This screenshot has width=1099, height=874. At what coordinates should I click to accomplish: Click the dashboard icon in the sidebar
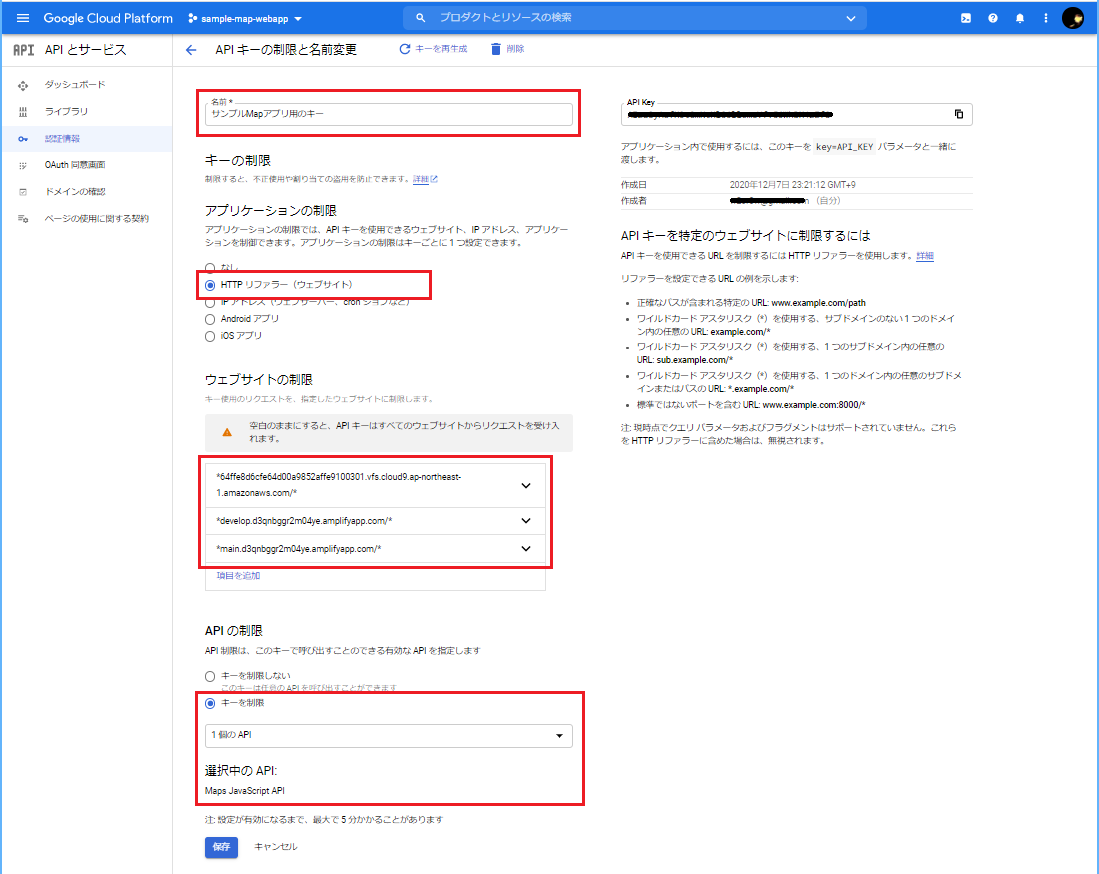coord(23,86)
